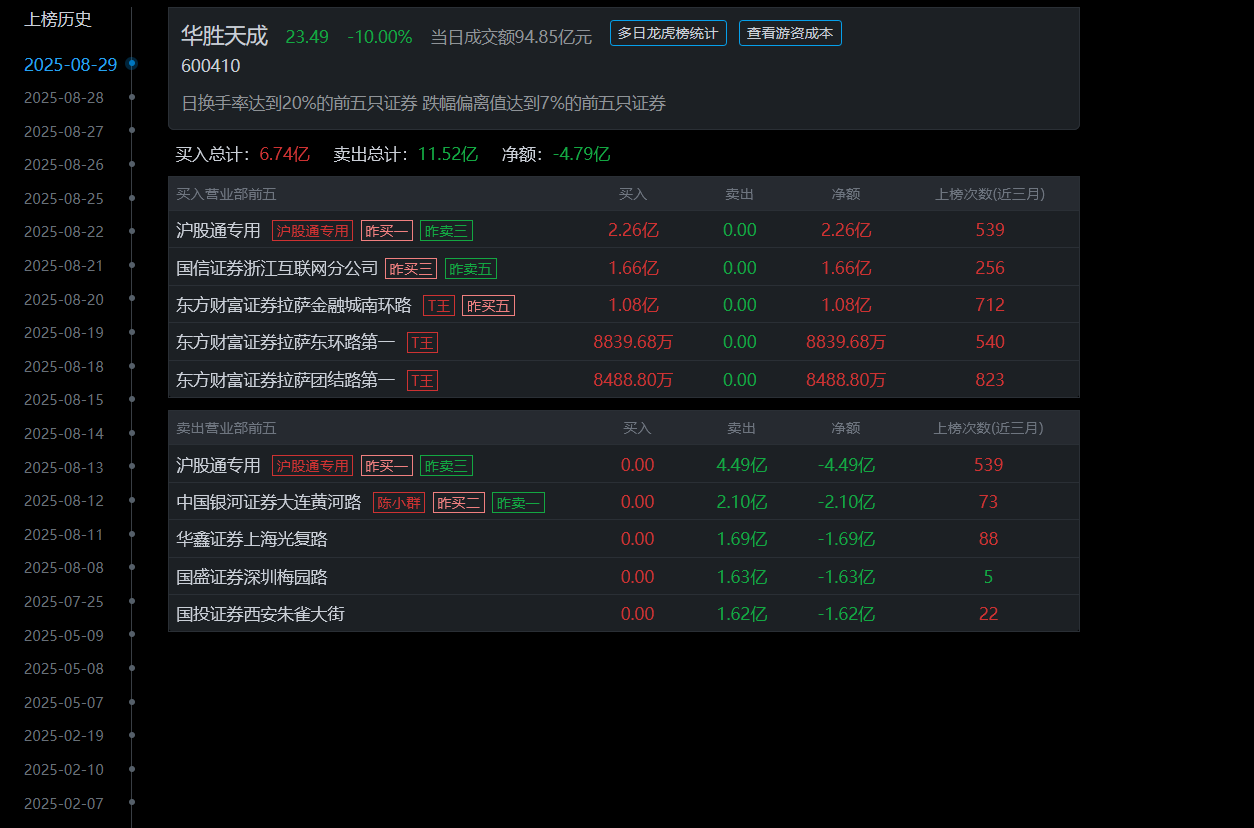Image resolution: width=1254 pixels, height=828 pixels.
Task: Select date 2025-08-20 in history
Action: (x=64, y=300)
